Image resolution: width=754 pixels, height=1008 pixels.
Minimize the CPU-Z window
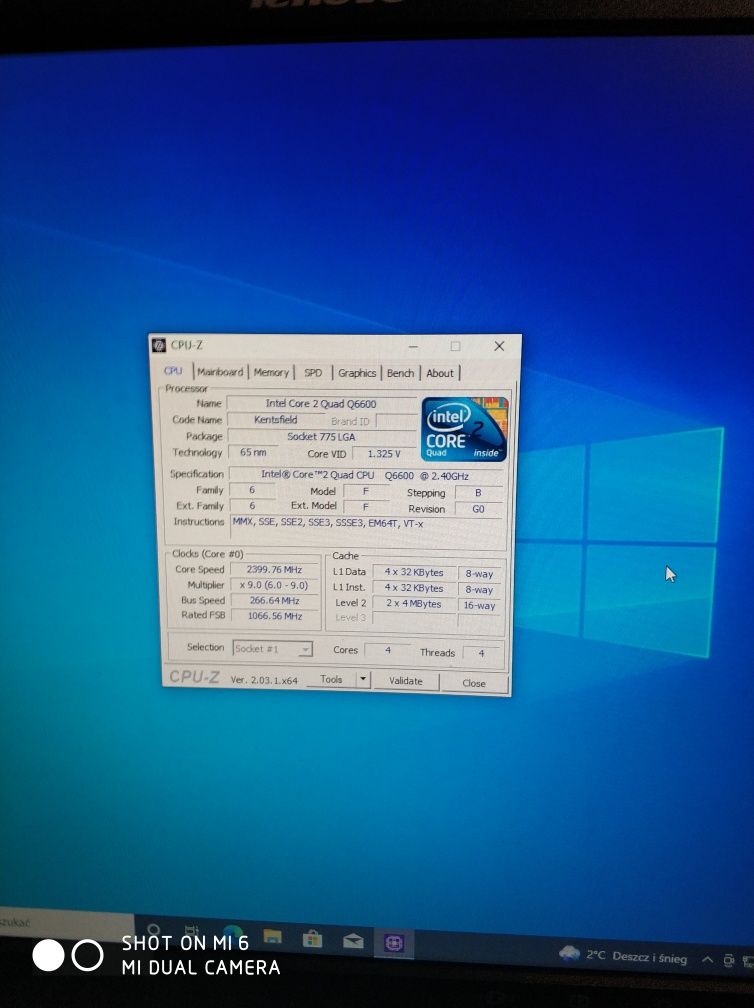[x=413, y=346]
